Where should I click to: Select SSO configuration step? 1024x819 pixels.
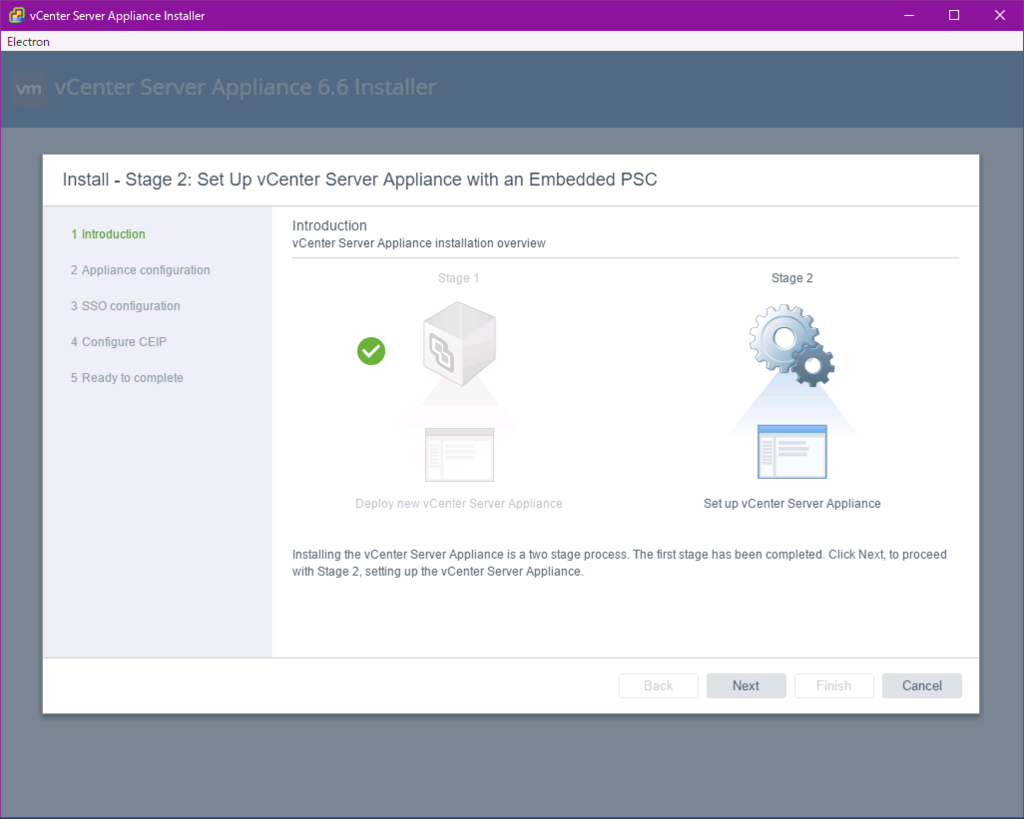[125, 306]
